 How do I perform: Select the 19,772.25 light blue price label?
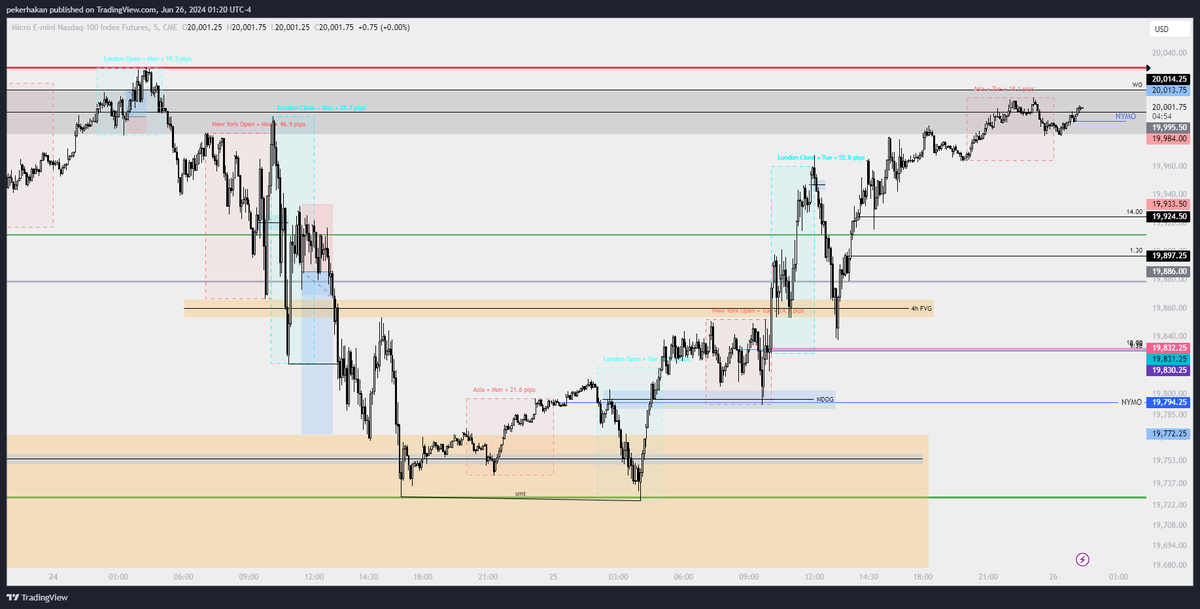(1169, 434)
